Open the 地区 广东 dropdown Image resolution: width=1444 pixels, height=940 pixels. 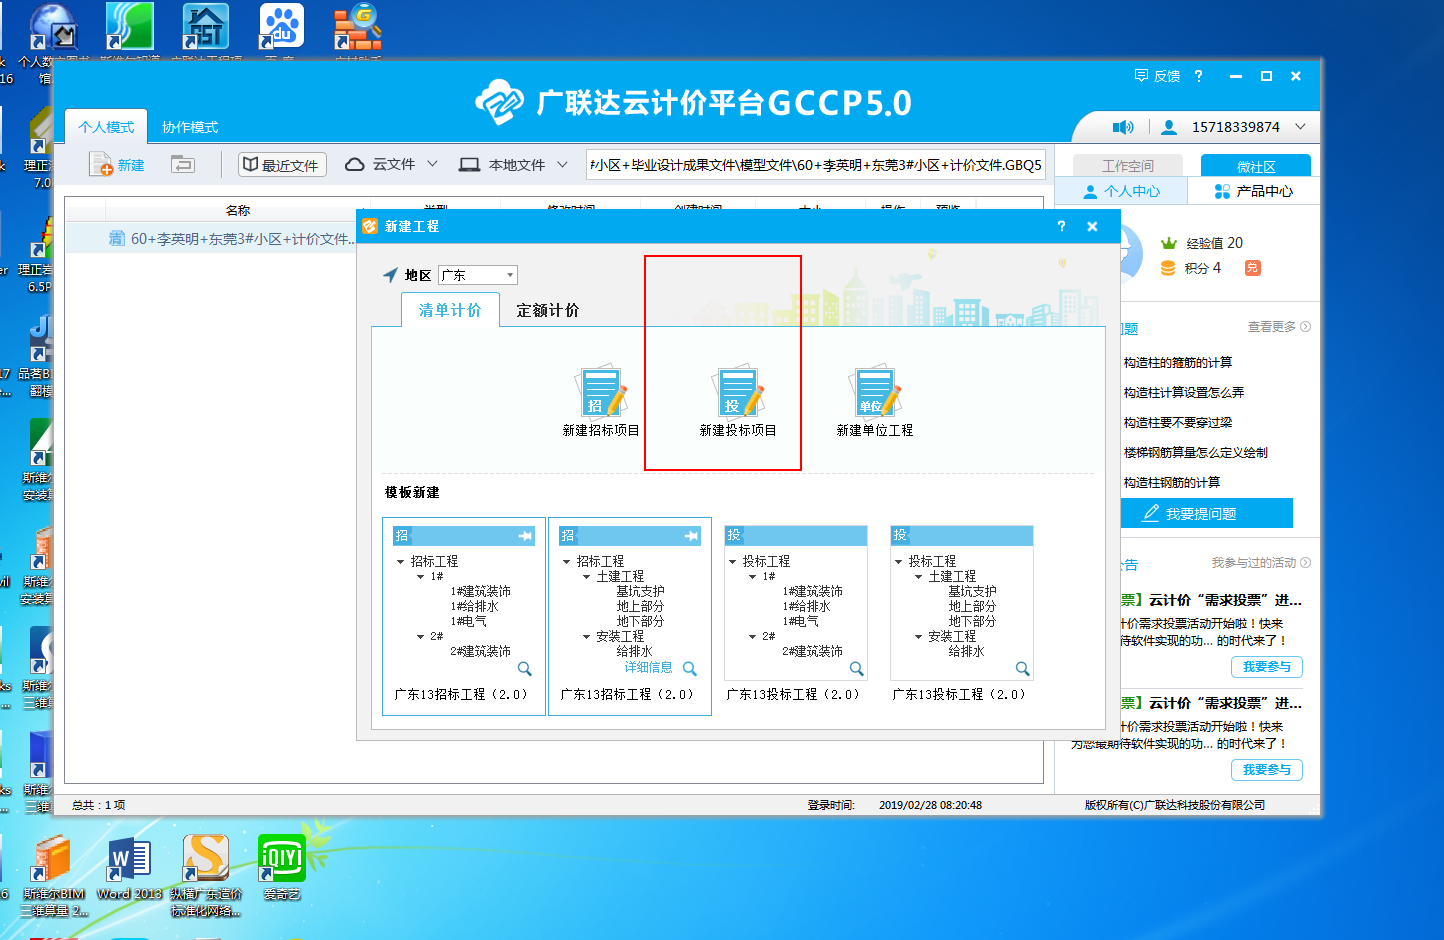tap(478, 275)
